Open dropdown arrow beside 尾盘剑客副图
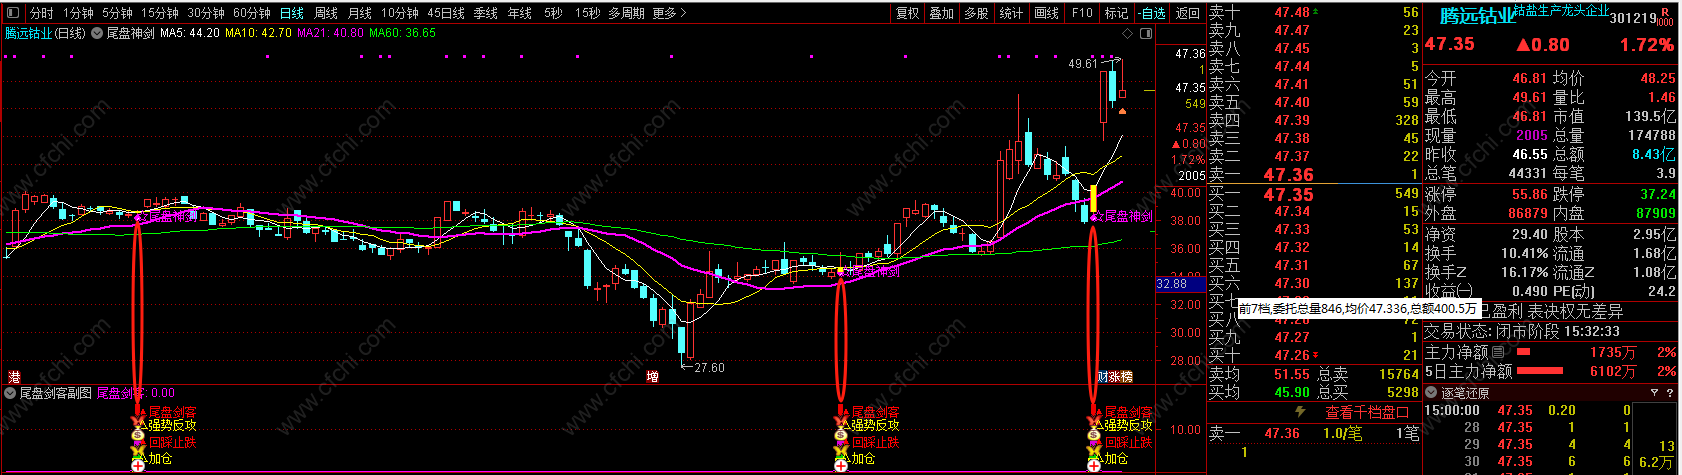The image size is (1682, 475). [11, 393]
